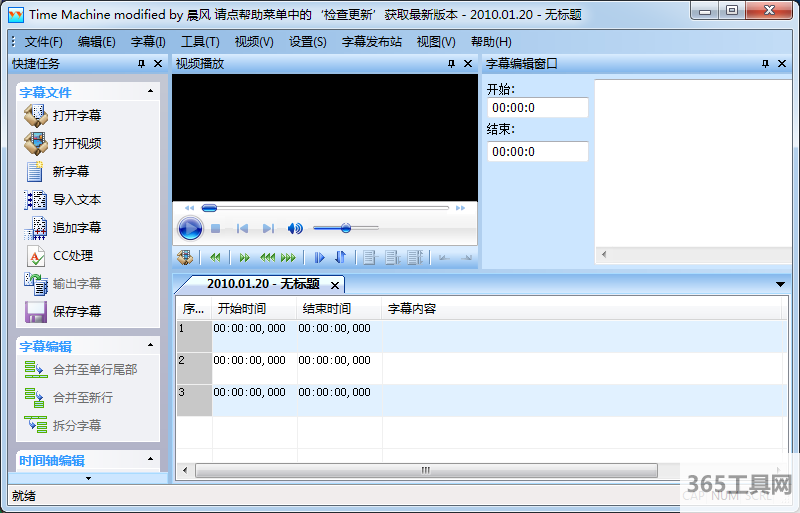Click 输出字幕 export subtitle icon

36,284
